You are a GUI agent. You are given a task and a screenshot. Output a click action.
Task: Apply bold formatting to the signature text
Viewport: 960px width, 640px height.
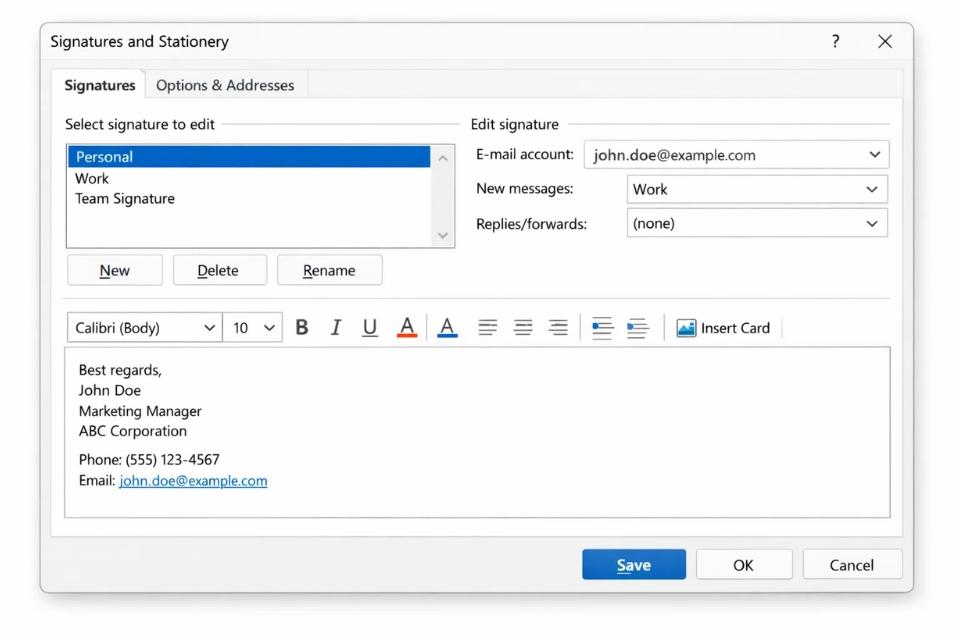coord(302,327)
